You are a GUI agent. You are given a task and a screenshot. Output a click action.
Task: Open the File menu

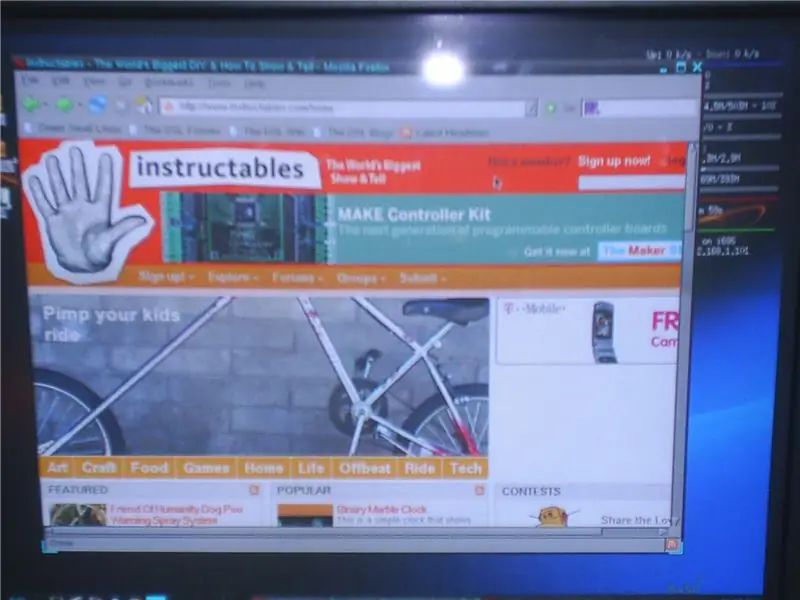[x=30, y=80]
